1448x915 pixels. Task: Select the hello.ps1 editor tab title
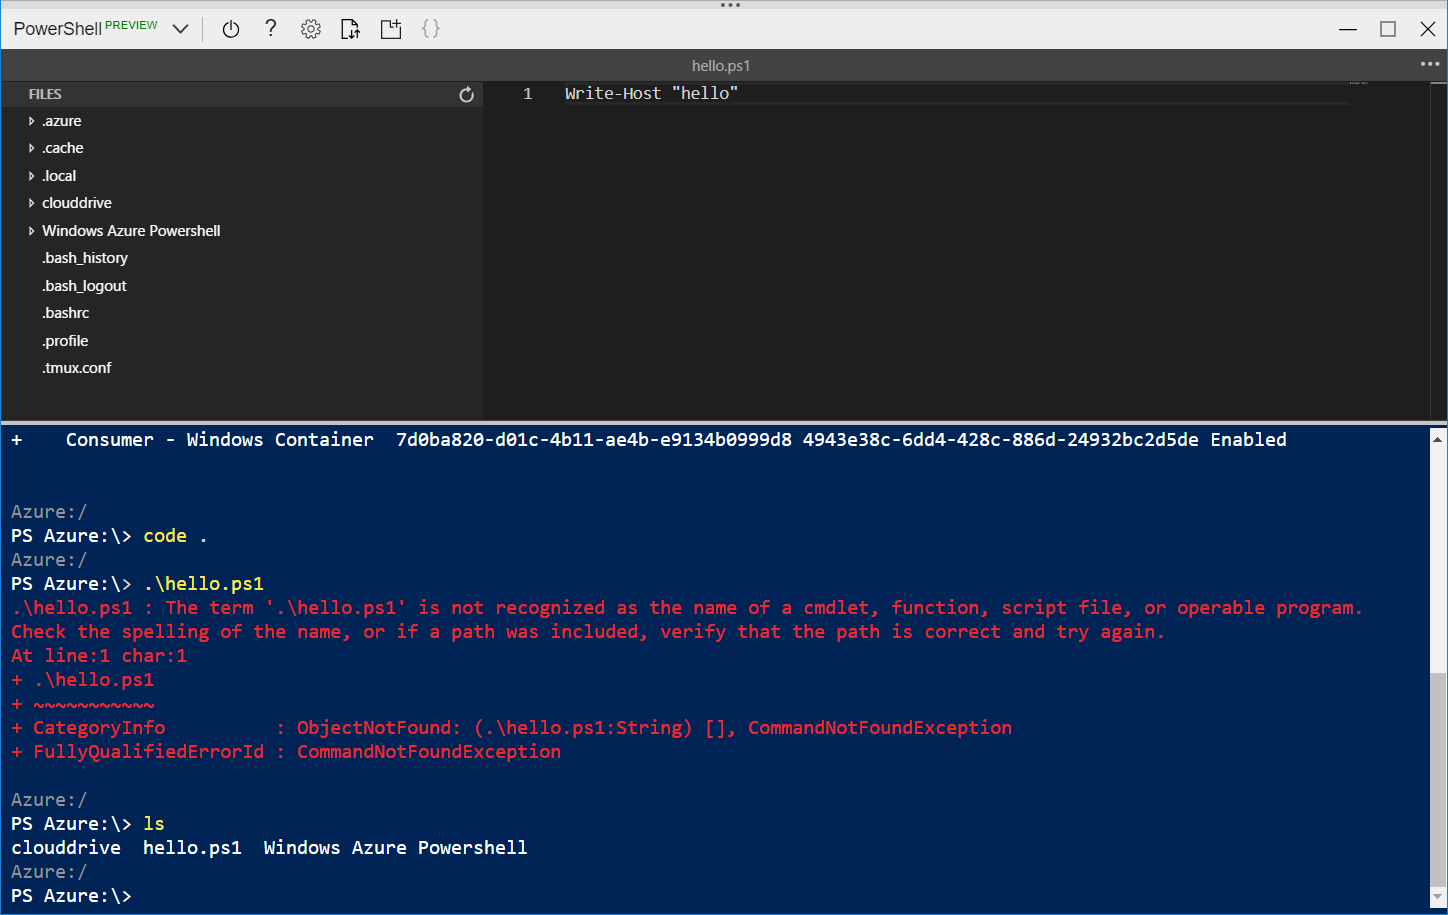point(721,66)
